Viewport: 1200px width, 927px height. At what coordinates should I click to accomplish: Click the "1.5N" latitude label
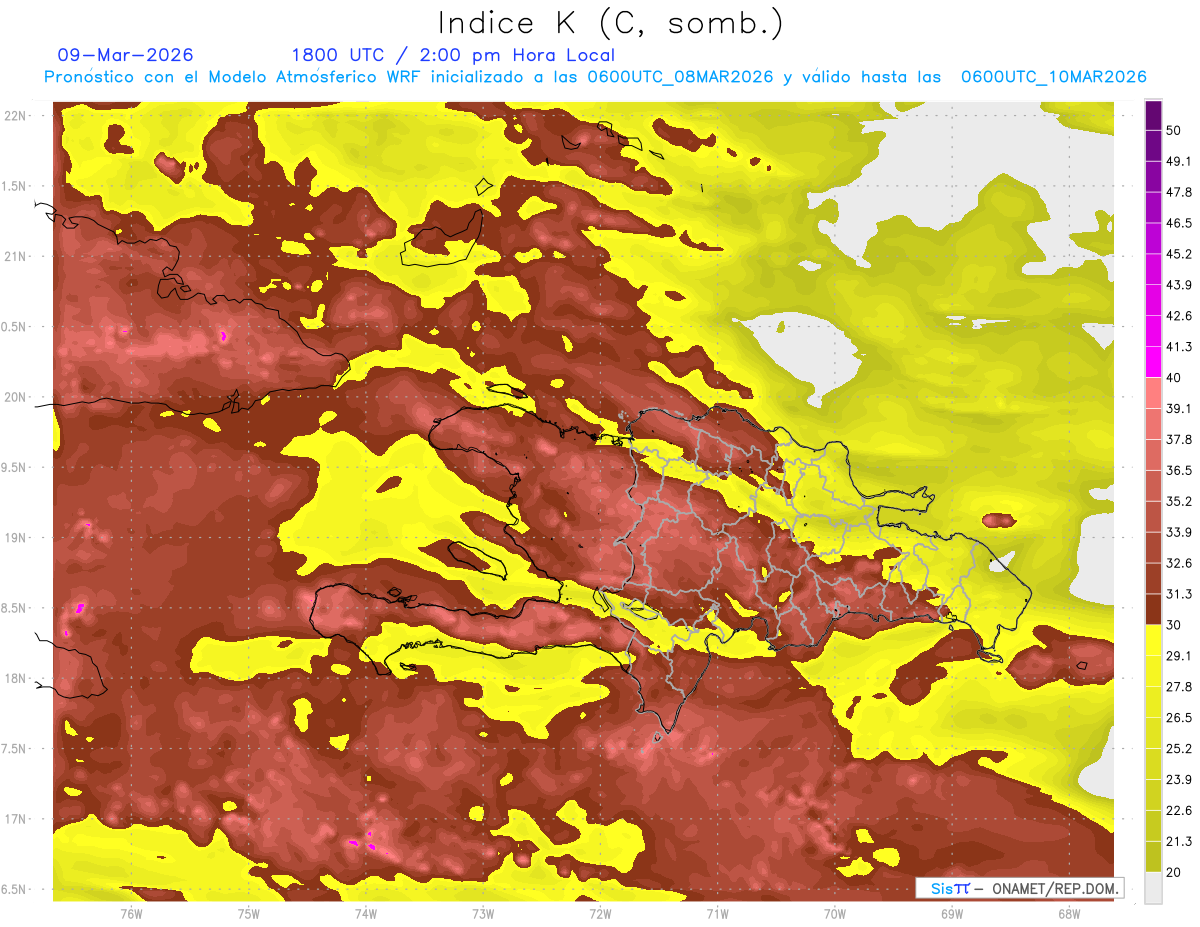click(15, 186)
